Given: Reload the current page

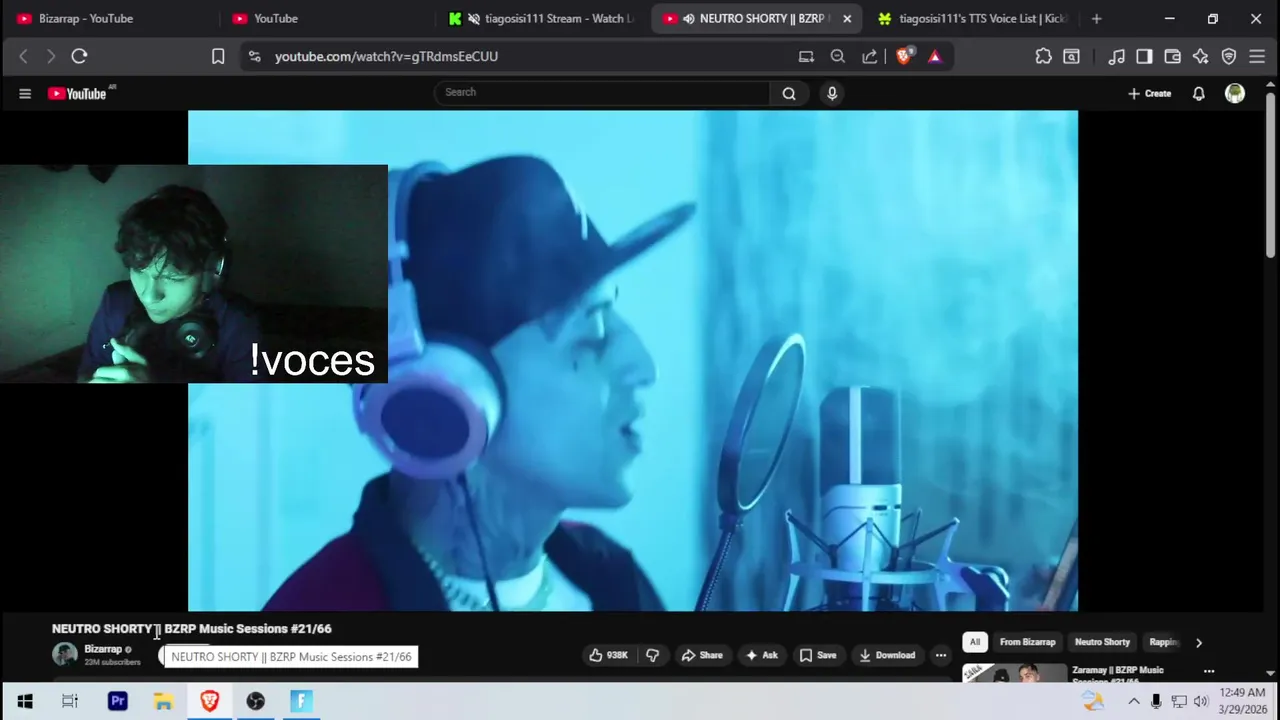Looking at the screenshot, I should coord(79,57).
